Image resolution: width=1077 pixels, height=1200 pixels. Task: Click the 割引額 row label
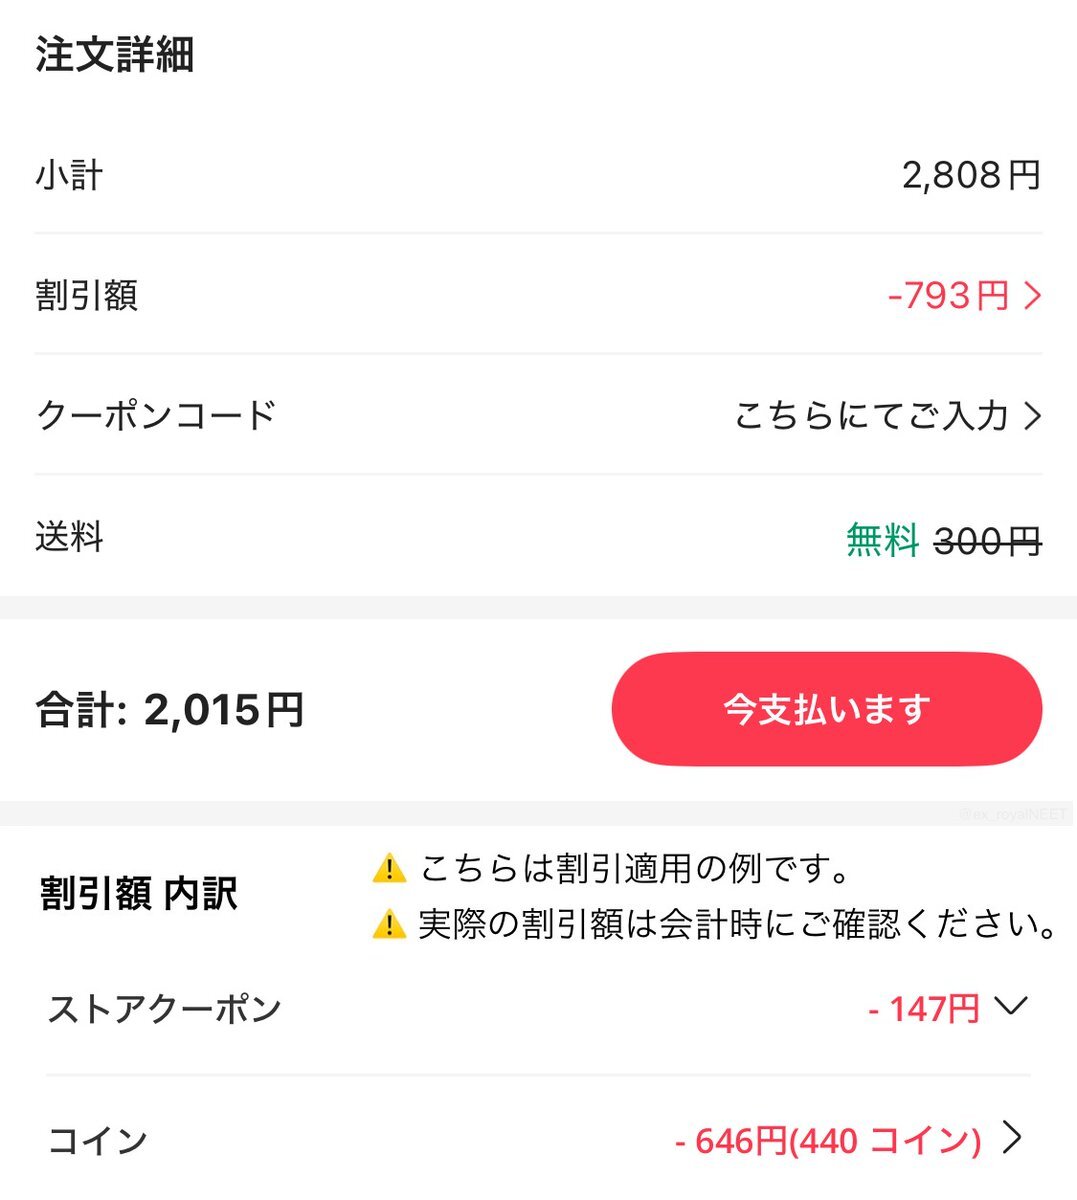(87, 295)
